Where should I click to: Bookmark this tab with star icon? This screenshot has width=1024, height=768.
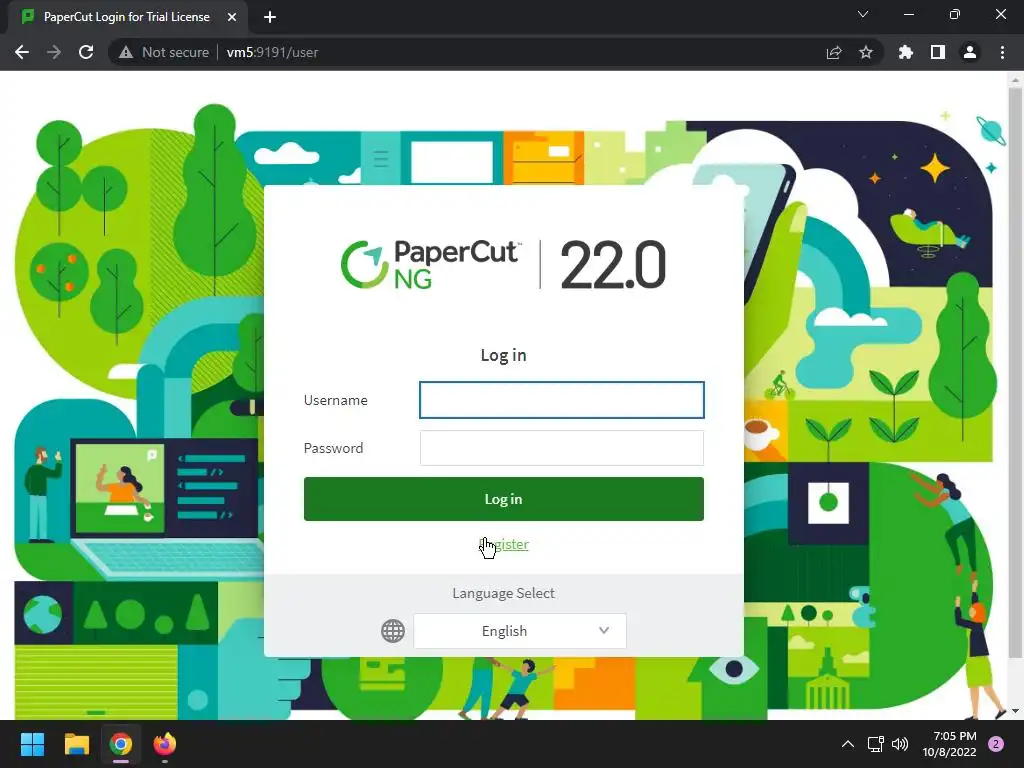[x=866, y=52]
